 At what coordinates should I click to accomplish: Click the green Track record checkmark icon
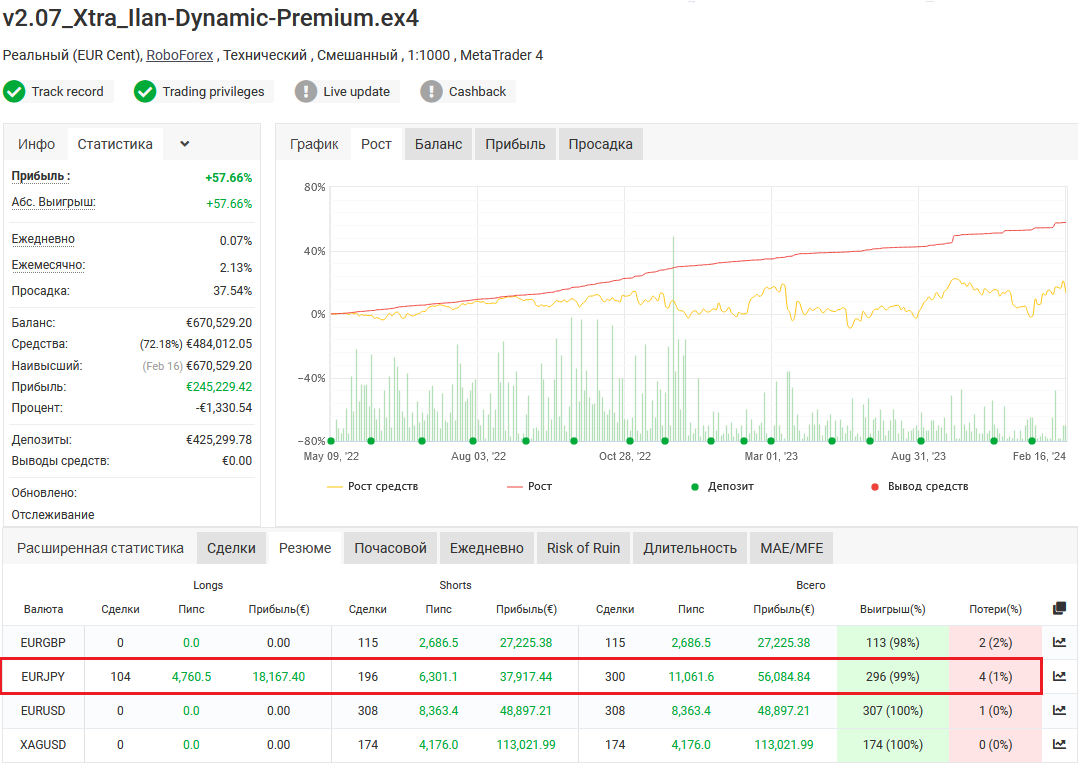click(x=14, y=92)
